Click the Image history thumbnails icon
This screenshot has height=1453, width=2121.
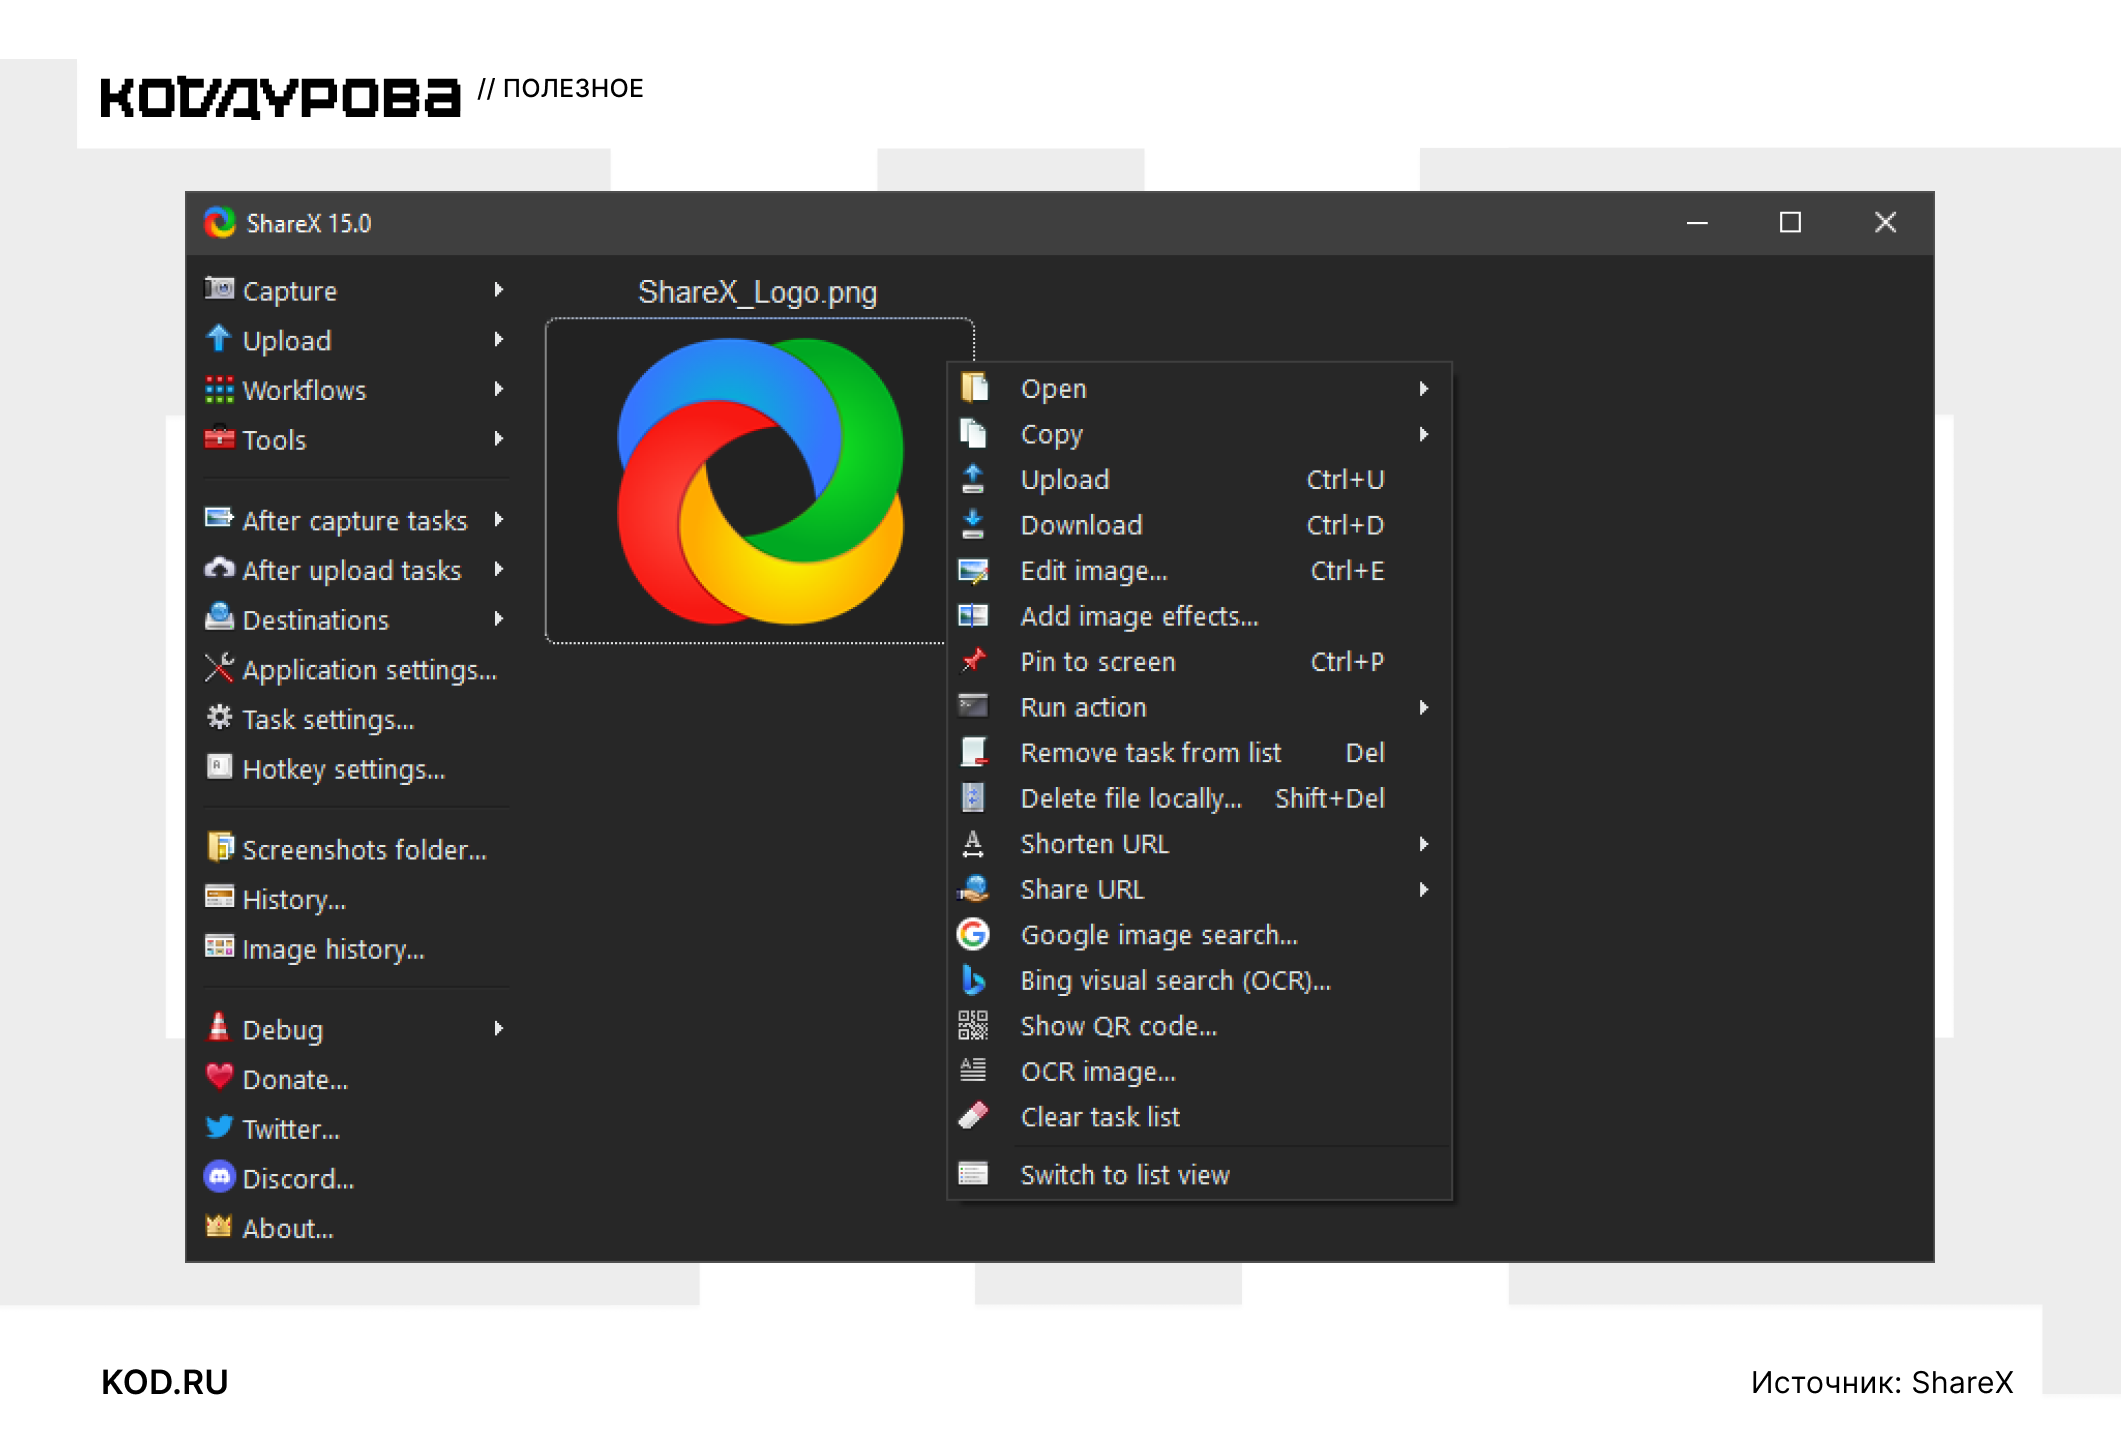pyautogui.click(x=219, y=946)
